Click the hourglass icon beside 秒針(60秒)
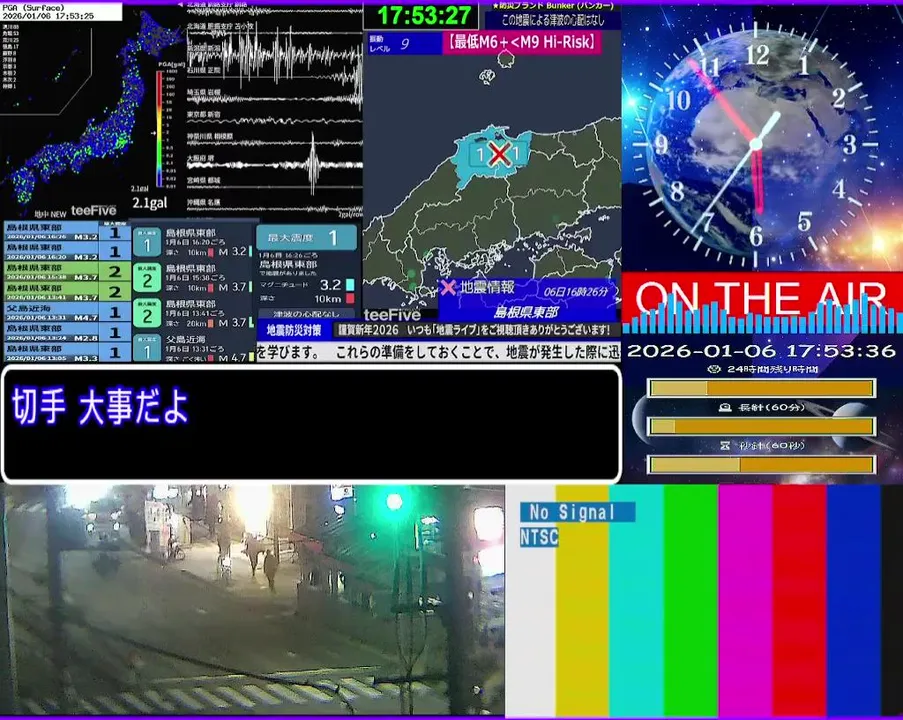The height and width of the screenshot is (720, 903). [725, 445]
